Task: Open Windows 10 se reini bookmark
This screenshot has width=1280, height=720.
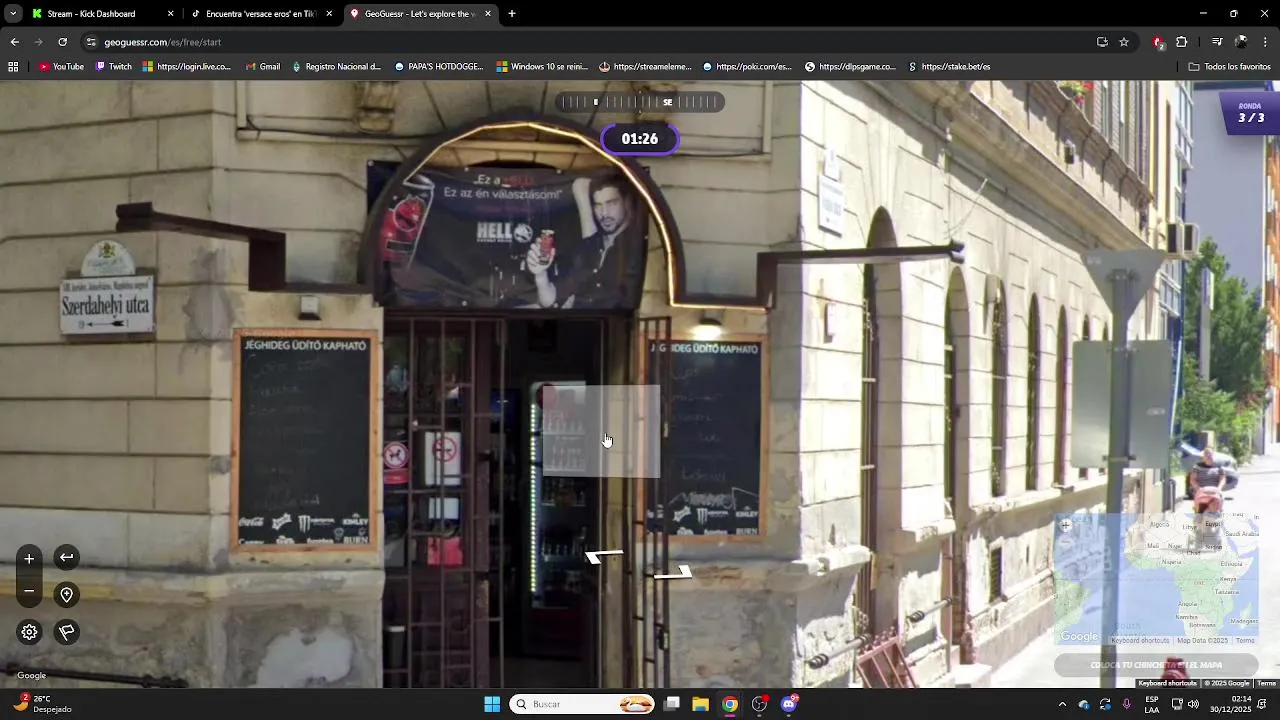Action: point(542,67)
